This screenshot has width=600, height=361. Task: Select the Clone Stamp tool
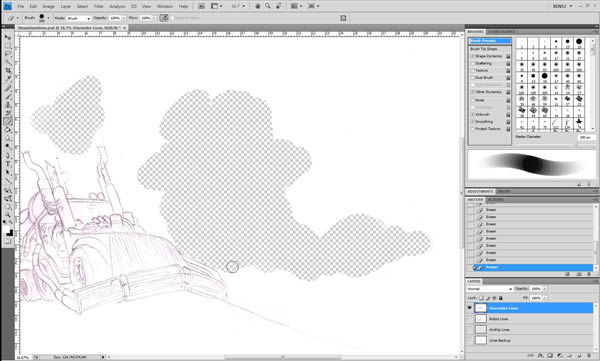(8, 105)
